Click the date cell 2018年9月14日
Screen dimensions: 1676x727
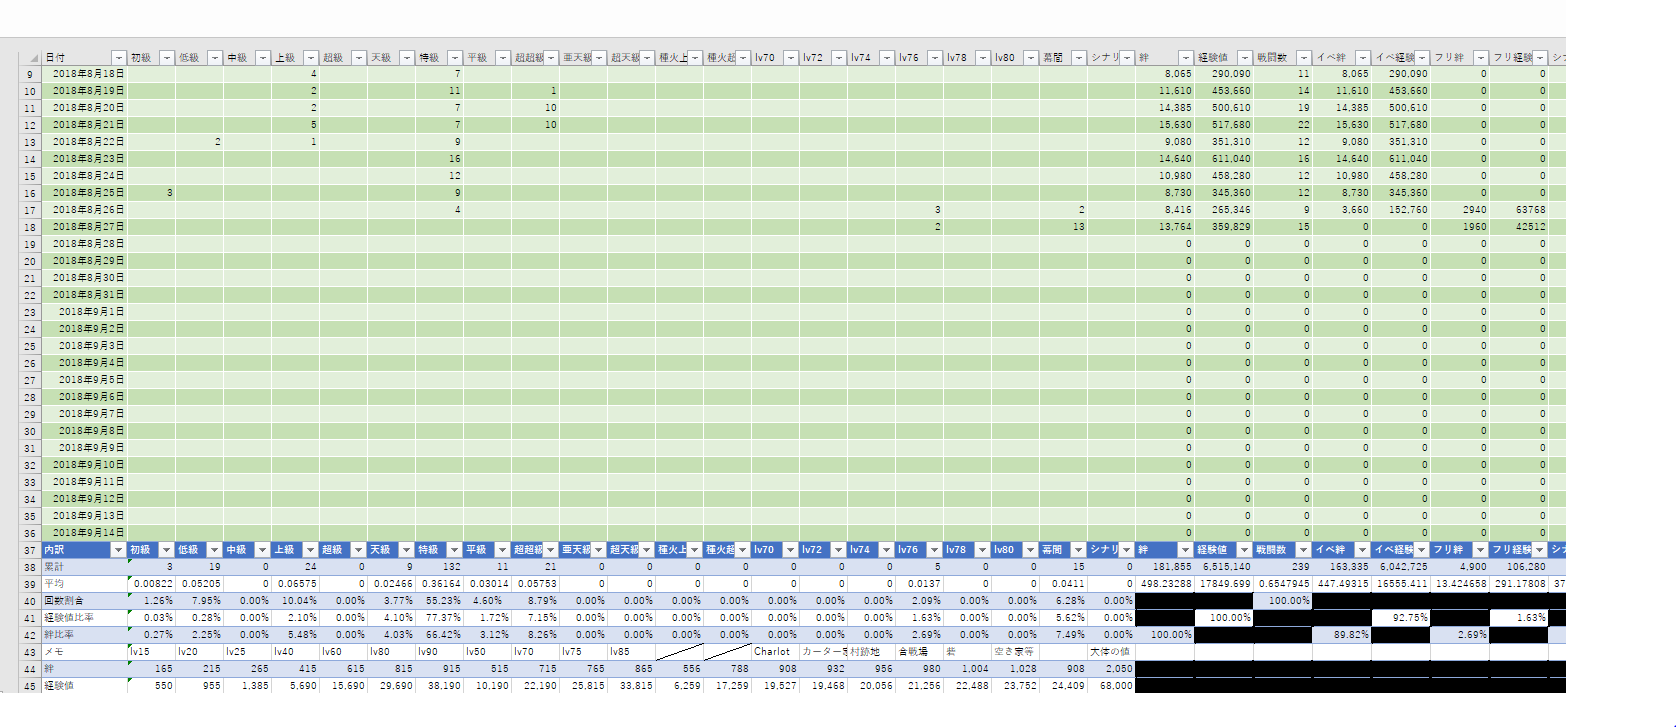pyautogui.click(x=90, y=533)
